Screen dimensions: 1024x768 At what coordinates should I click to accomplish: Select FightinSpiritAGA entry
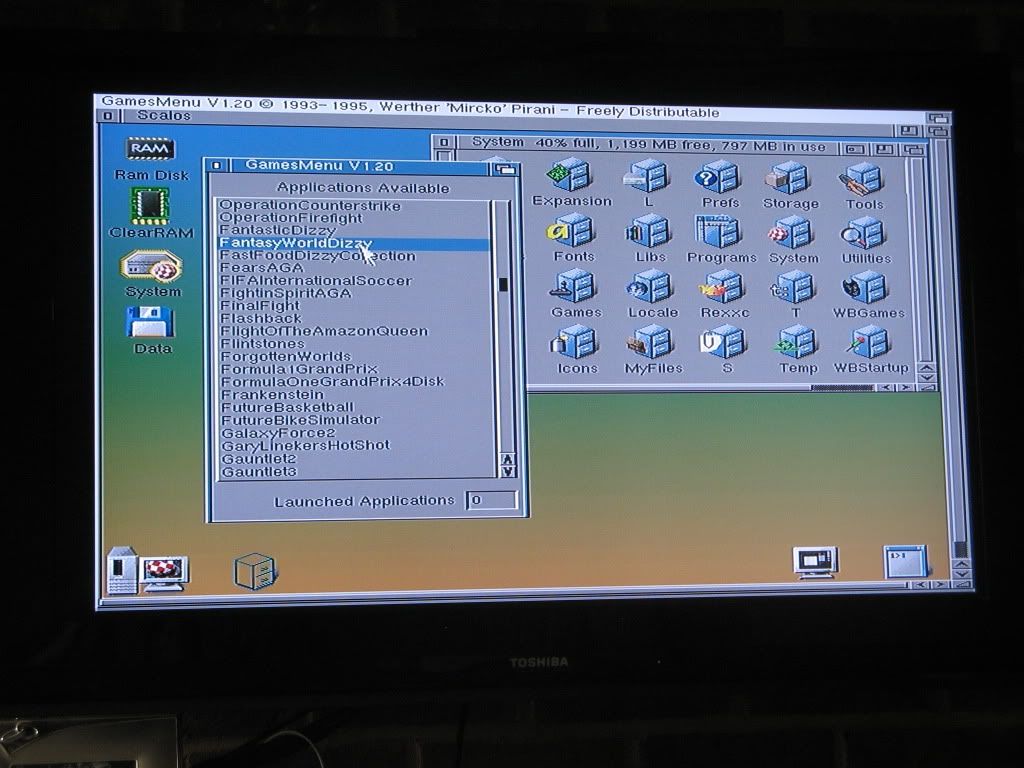click(x=353, y=293)
